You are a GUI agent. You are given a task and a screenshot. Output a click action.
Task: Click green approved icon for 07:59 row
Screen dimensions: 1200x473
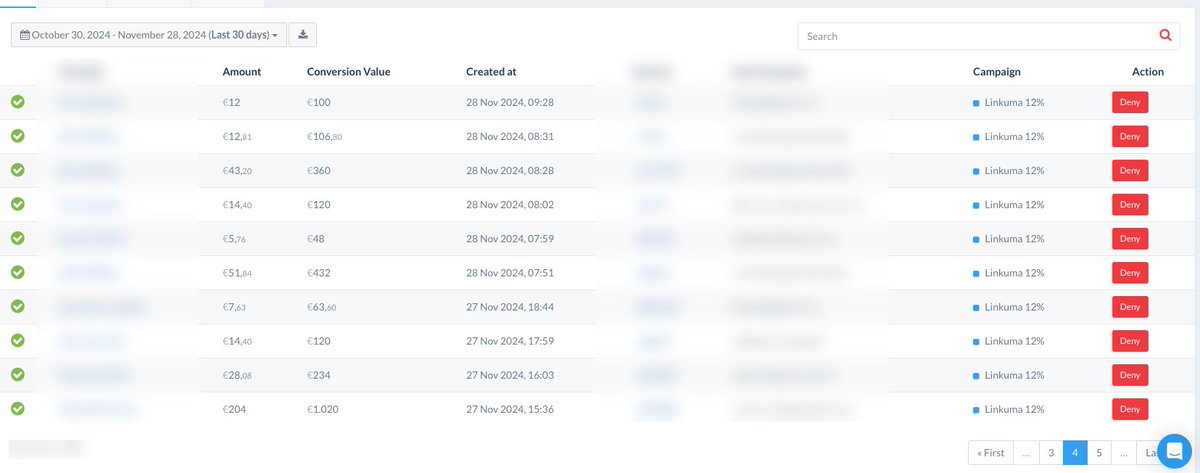[18, 238]
